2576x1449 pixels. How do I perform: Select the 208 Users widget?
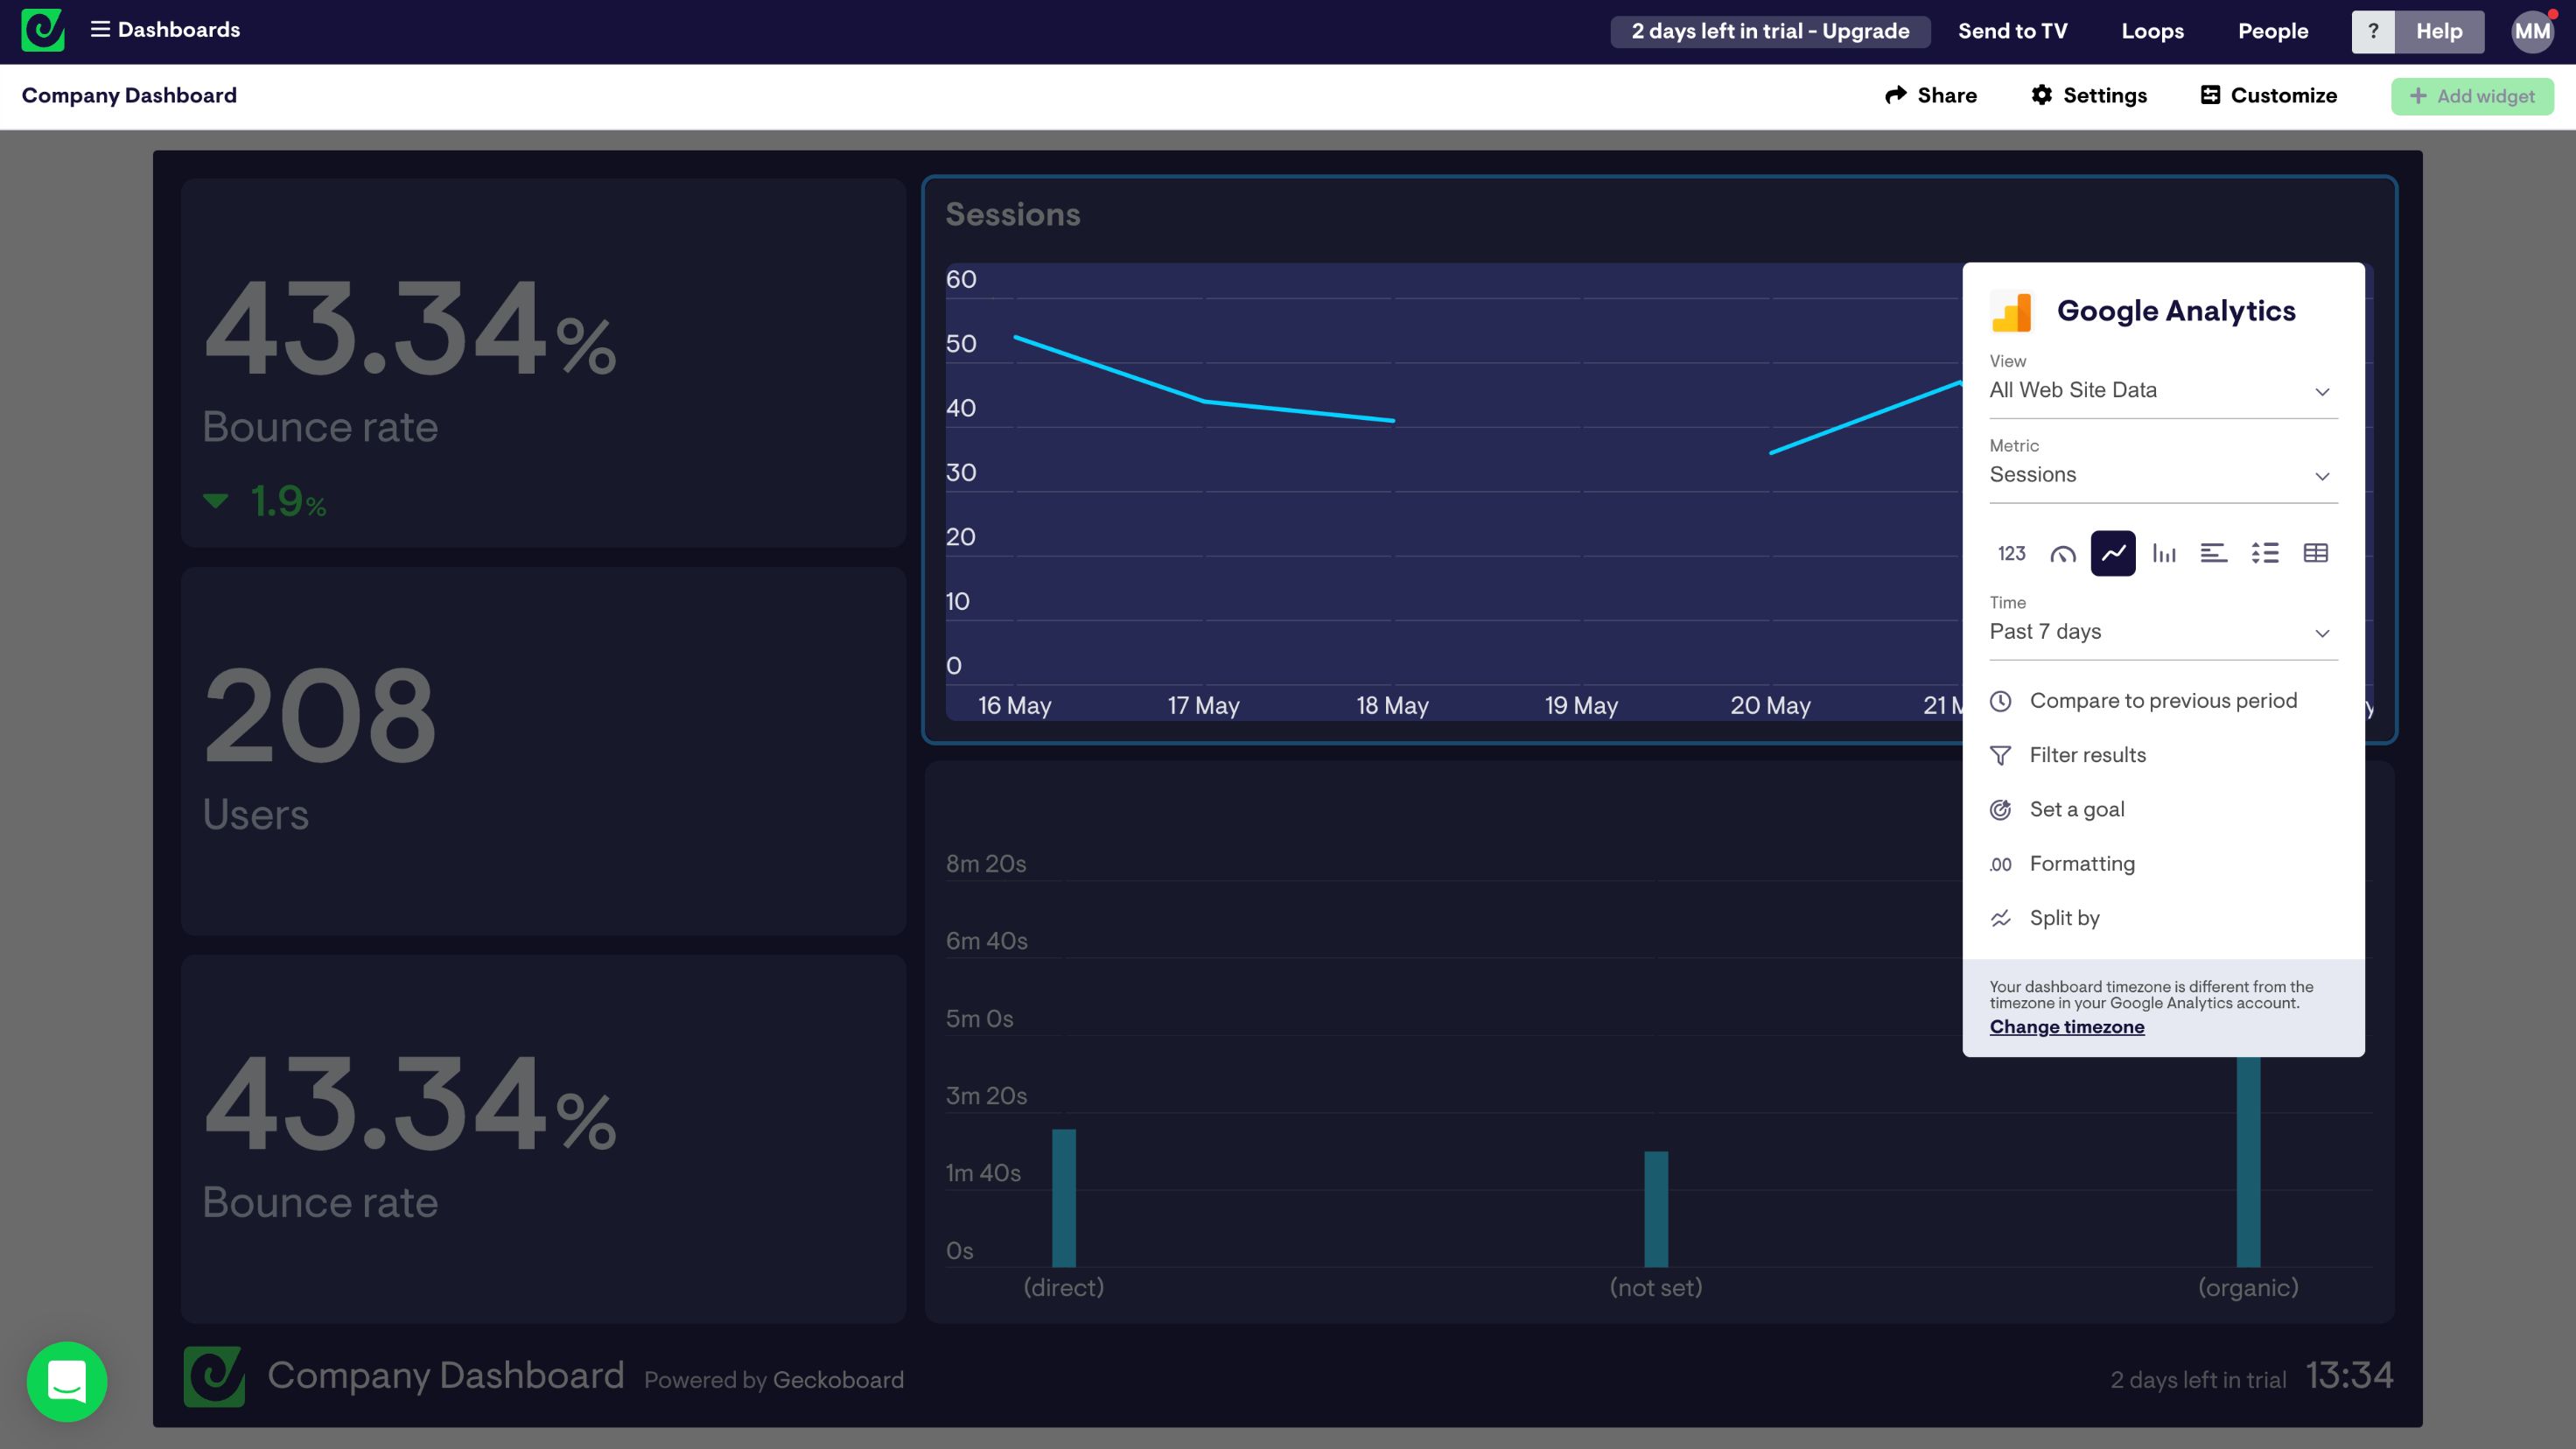[543, 751]
